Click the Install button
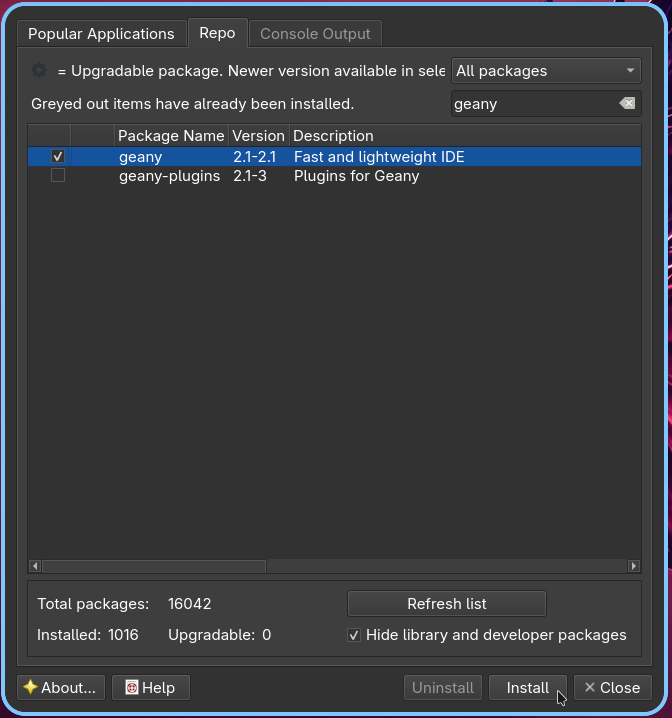The height and width of the screenshot is (718, 672). pos(527,687)
